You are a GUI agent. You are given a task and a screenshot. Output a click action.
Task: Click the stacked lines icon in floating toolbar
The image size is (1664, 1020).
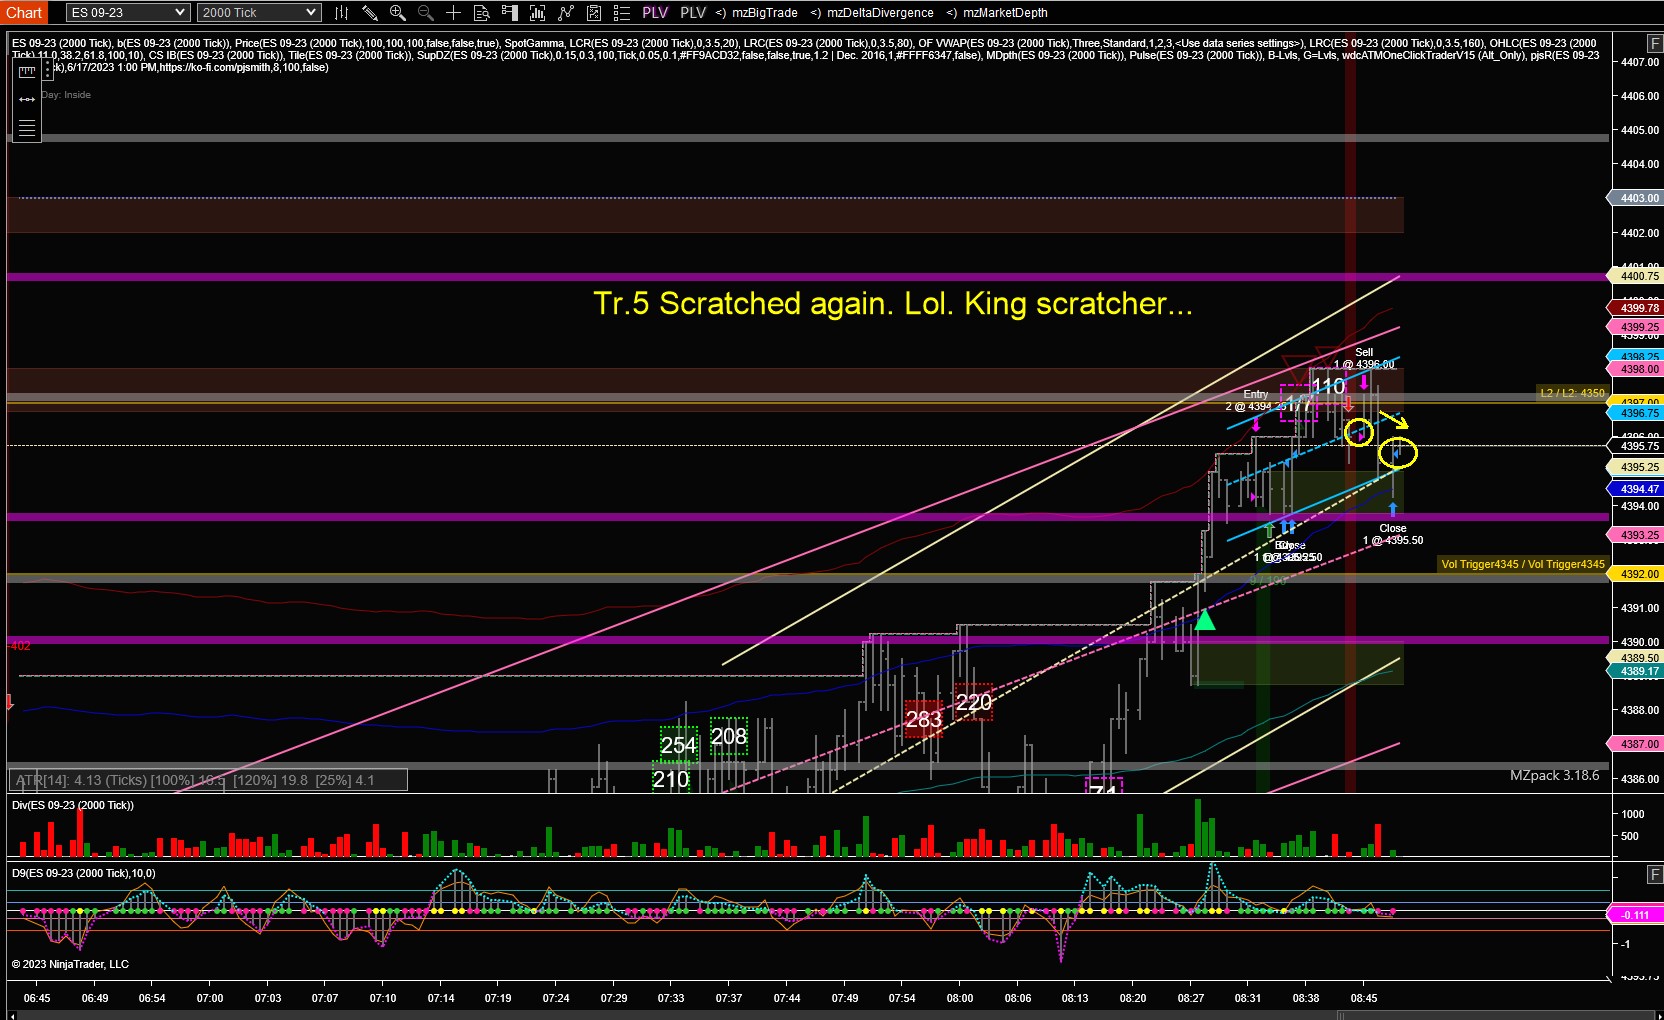pos(27,127)
